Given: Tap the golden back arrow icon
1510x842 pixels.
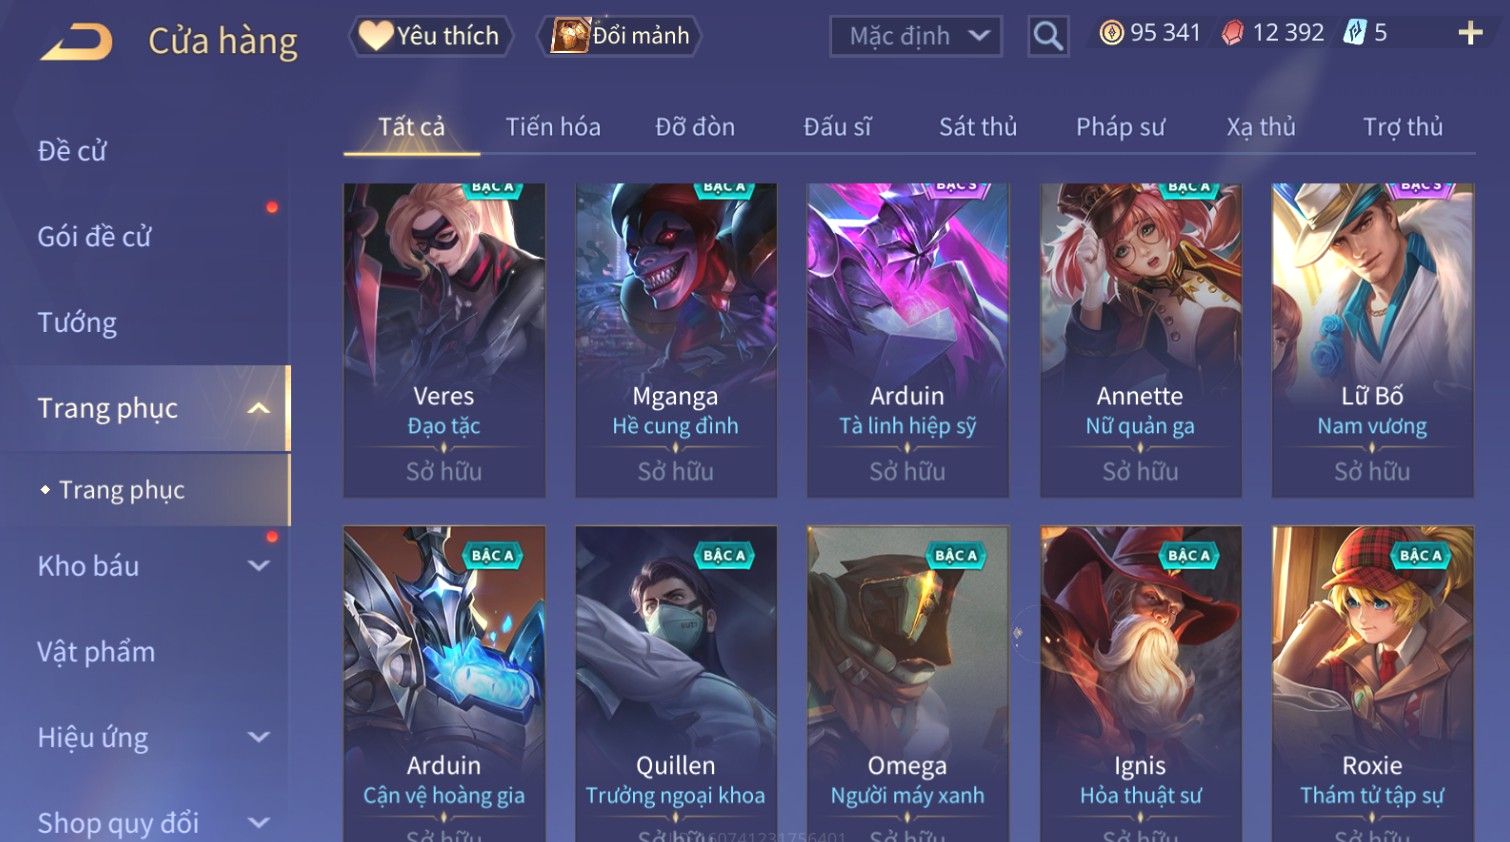Looking at the screenshot, I should tap(77, 42).
